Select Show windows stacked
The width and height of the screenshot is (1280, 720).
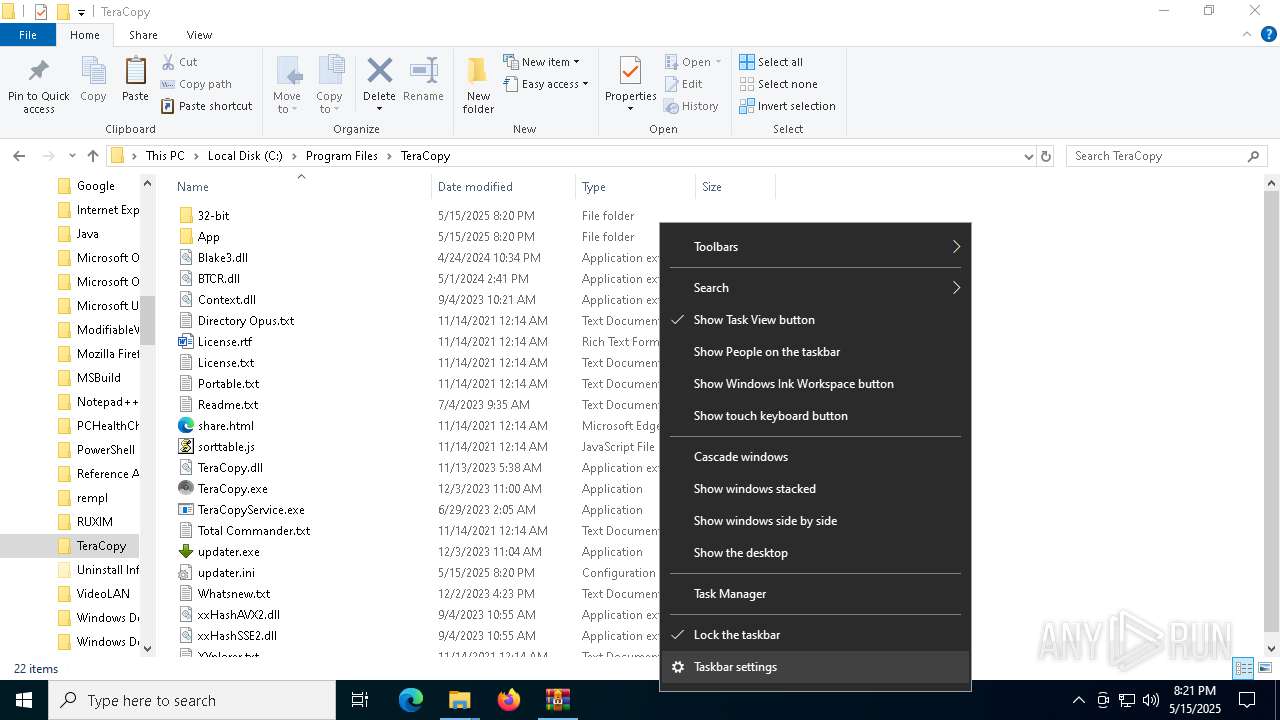click(815, 489)
